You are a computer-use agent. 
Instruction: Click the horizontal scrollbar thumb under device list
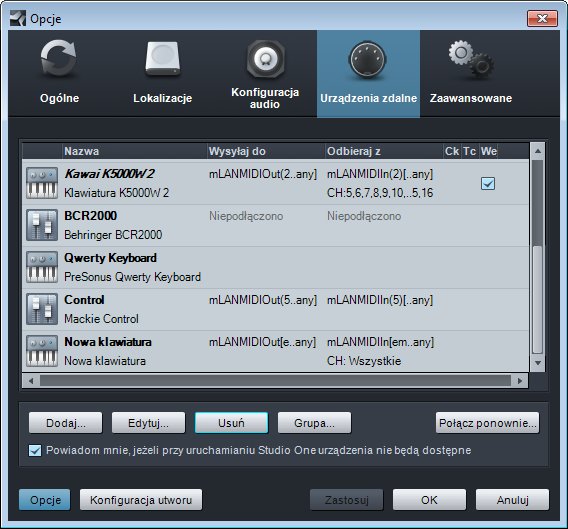tap(275, 381)
